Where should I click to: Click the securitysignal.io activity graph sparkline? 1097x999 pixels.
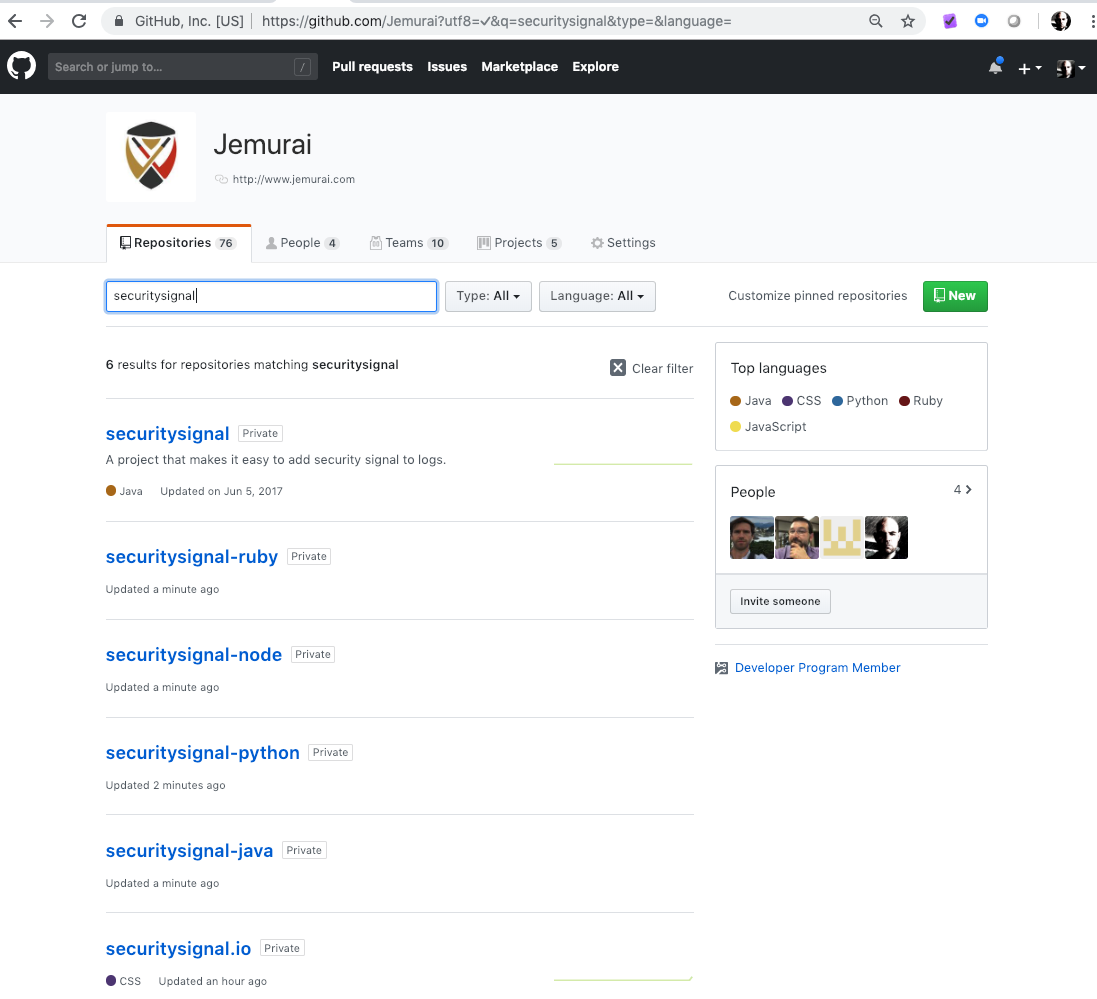(623, 979)
